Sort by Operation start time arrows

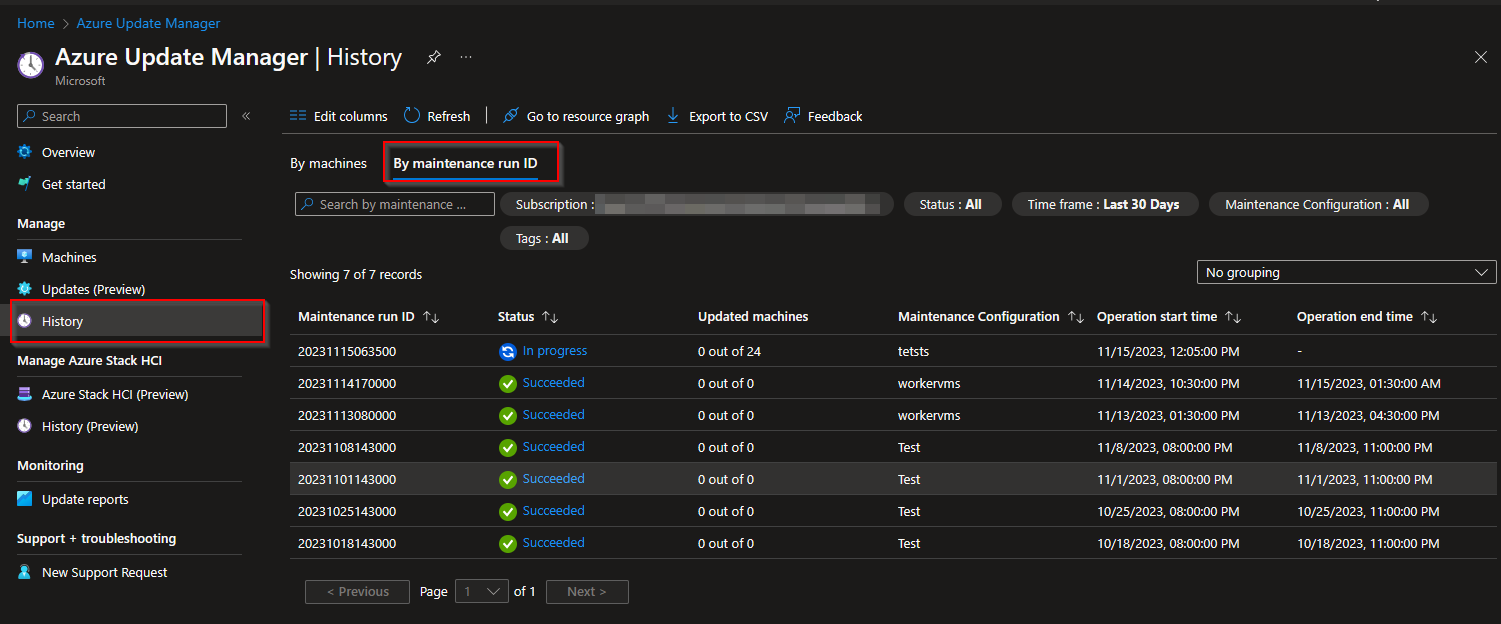(x=1233, y=317)
